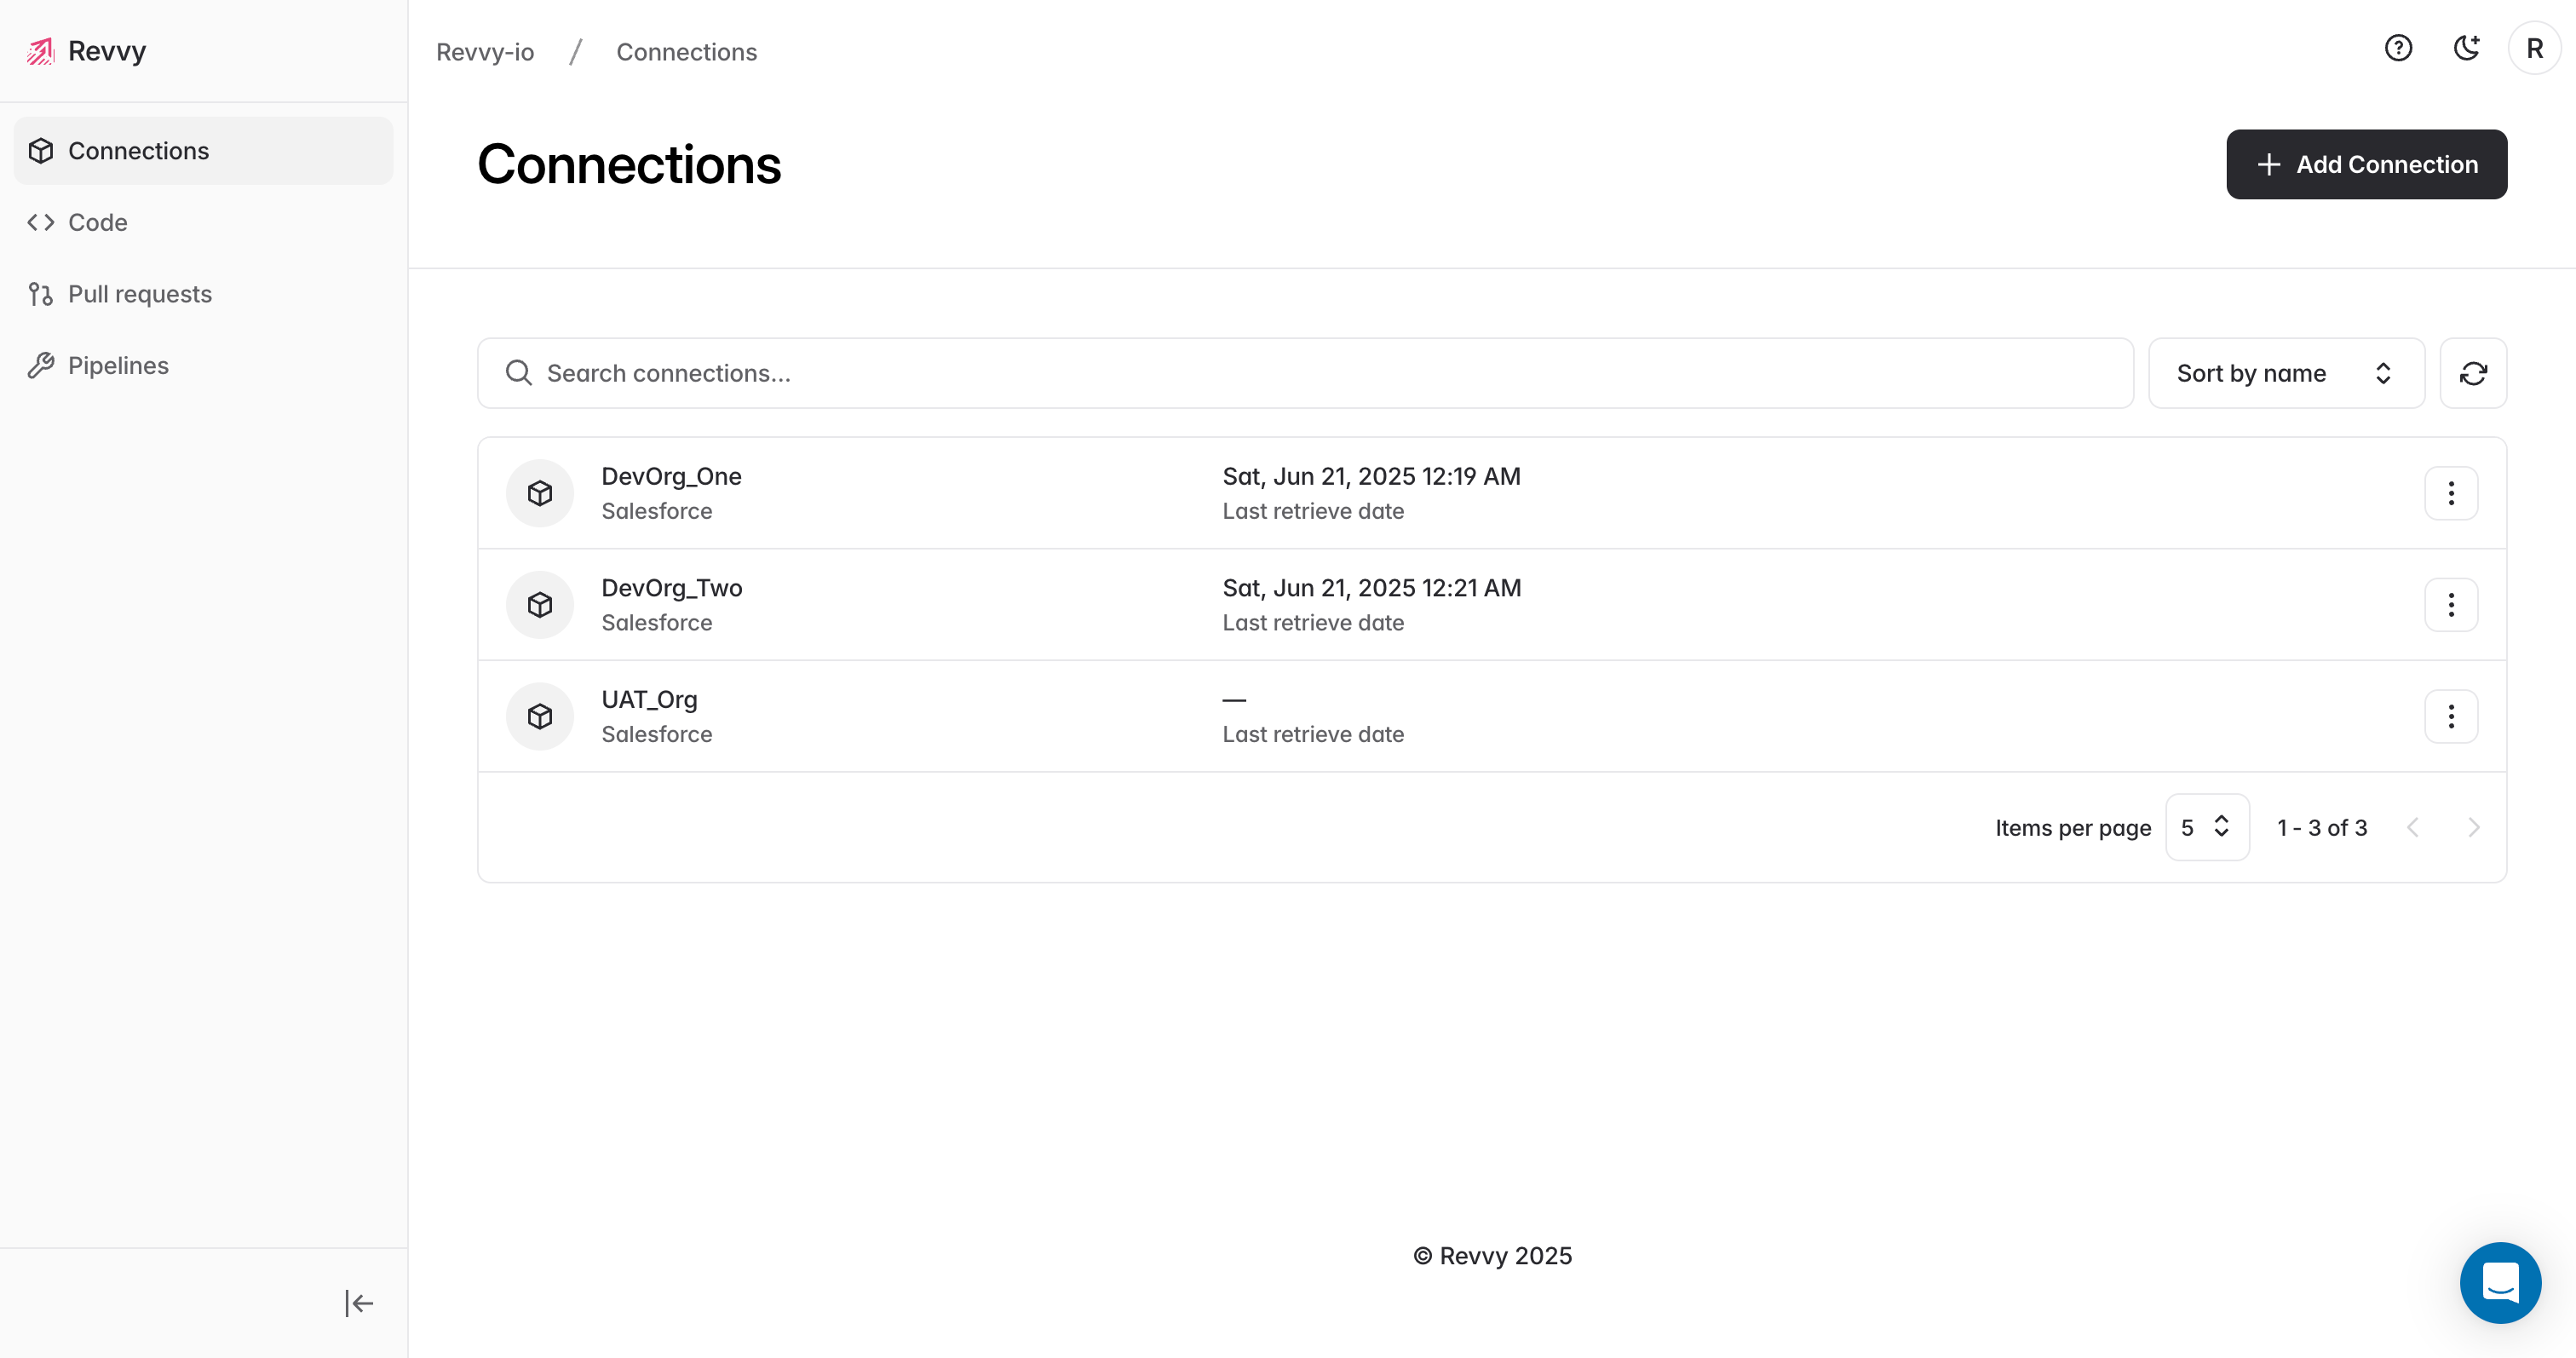
Task: Click the Revvy logo icon
Action: (41, 51)
